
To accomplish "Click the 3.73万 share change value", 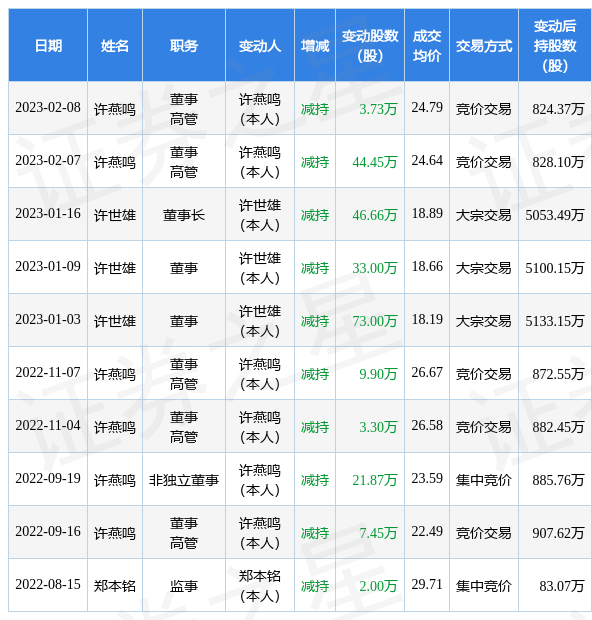I will [x=378, y=109].
